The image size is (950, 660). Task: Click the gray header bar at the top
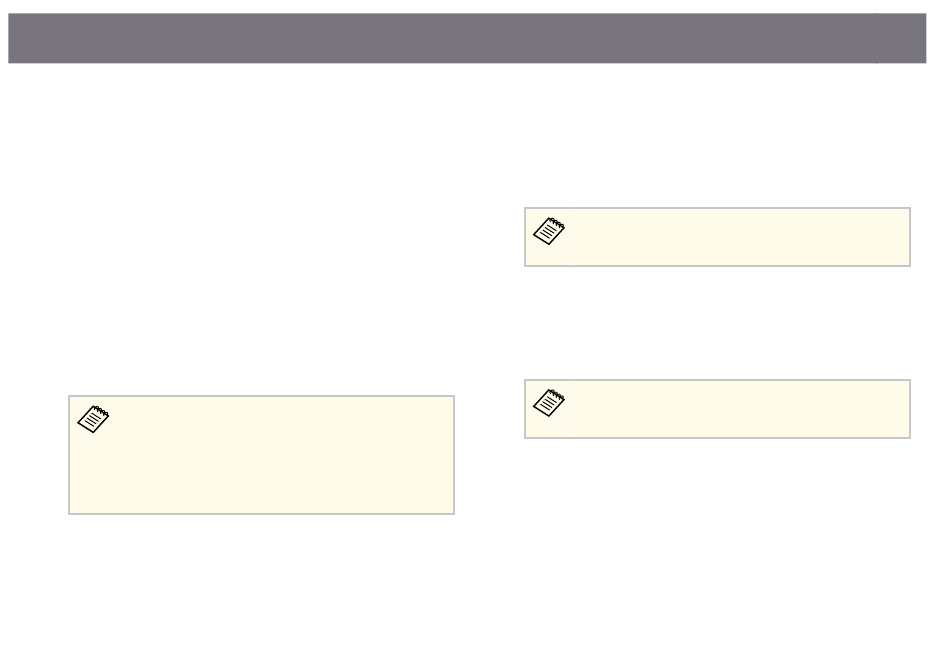pos(467,38)
